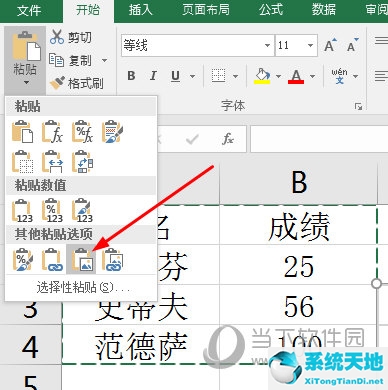
Task: Click the Copy (复制) button
Action: 70,60
